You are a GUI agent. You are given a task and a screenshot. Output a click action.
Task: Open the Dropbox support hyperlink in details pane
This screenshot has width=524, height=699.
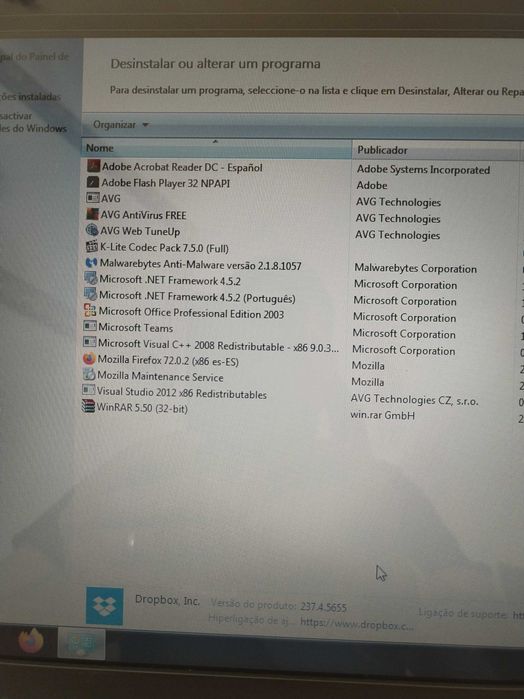pos(356,623)
